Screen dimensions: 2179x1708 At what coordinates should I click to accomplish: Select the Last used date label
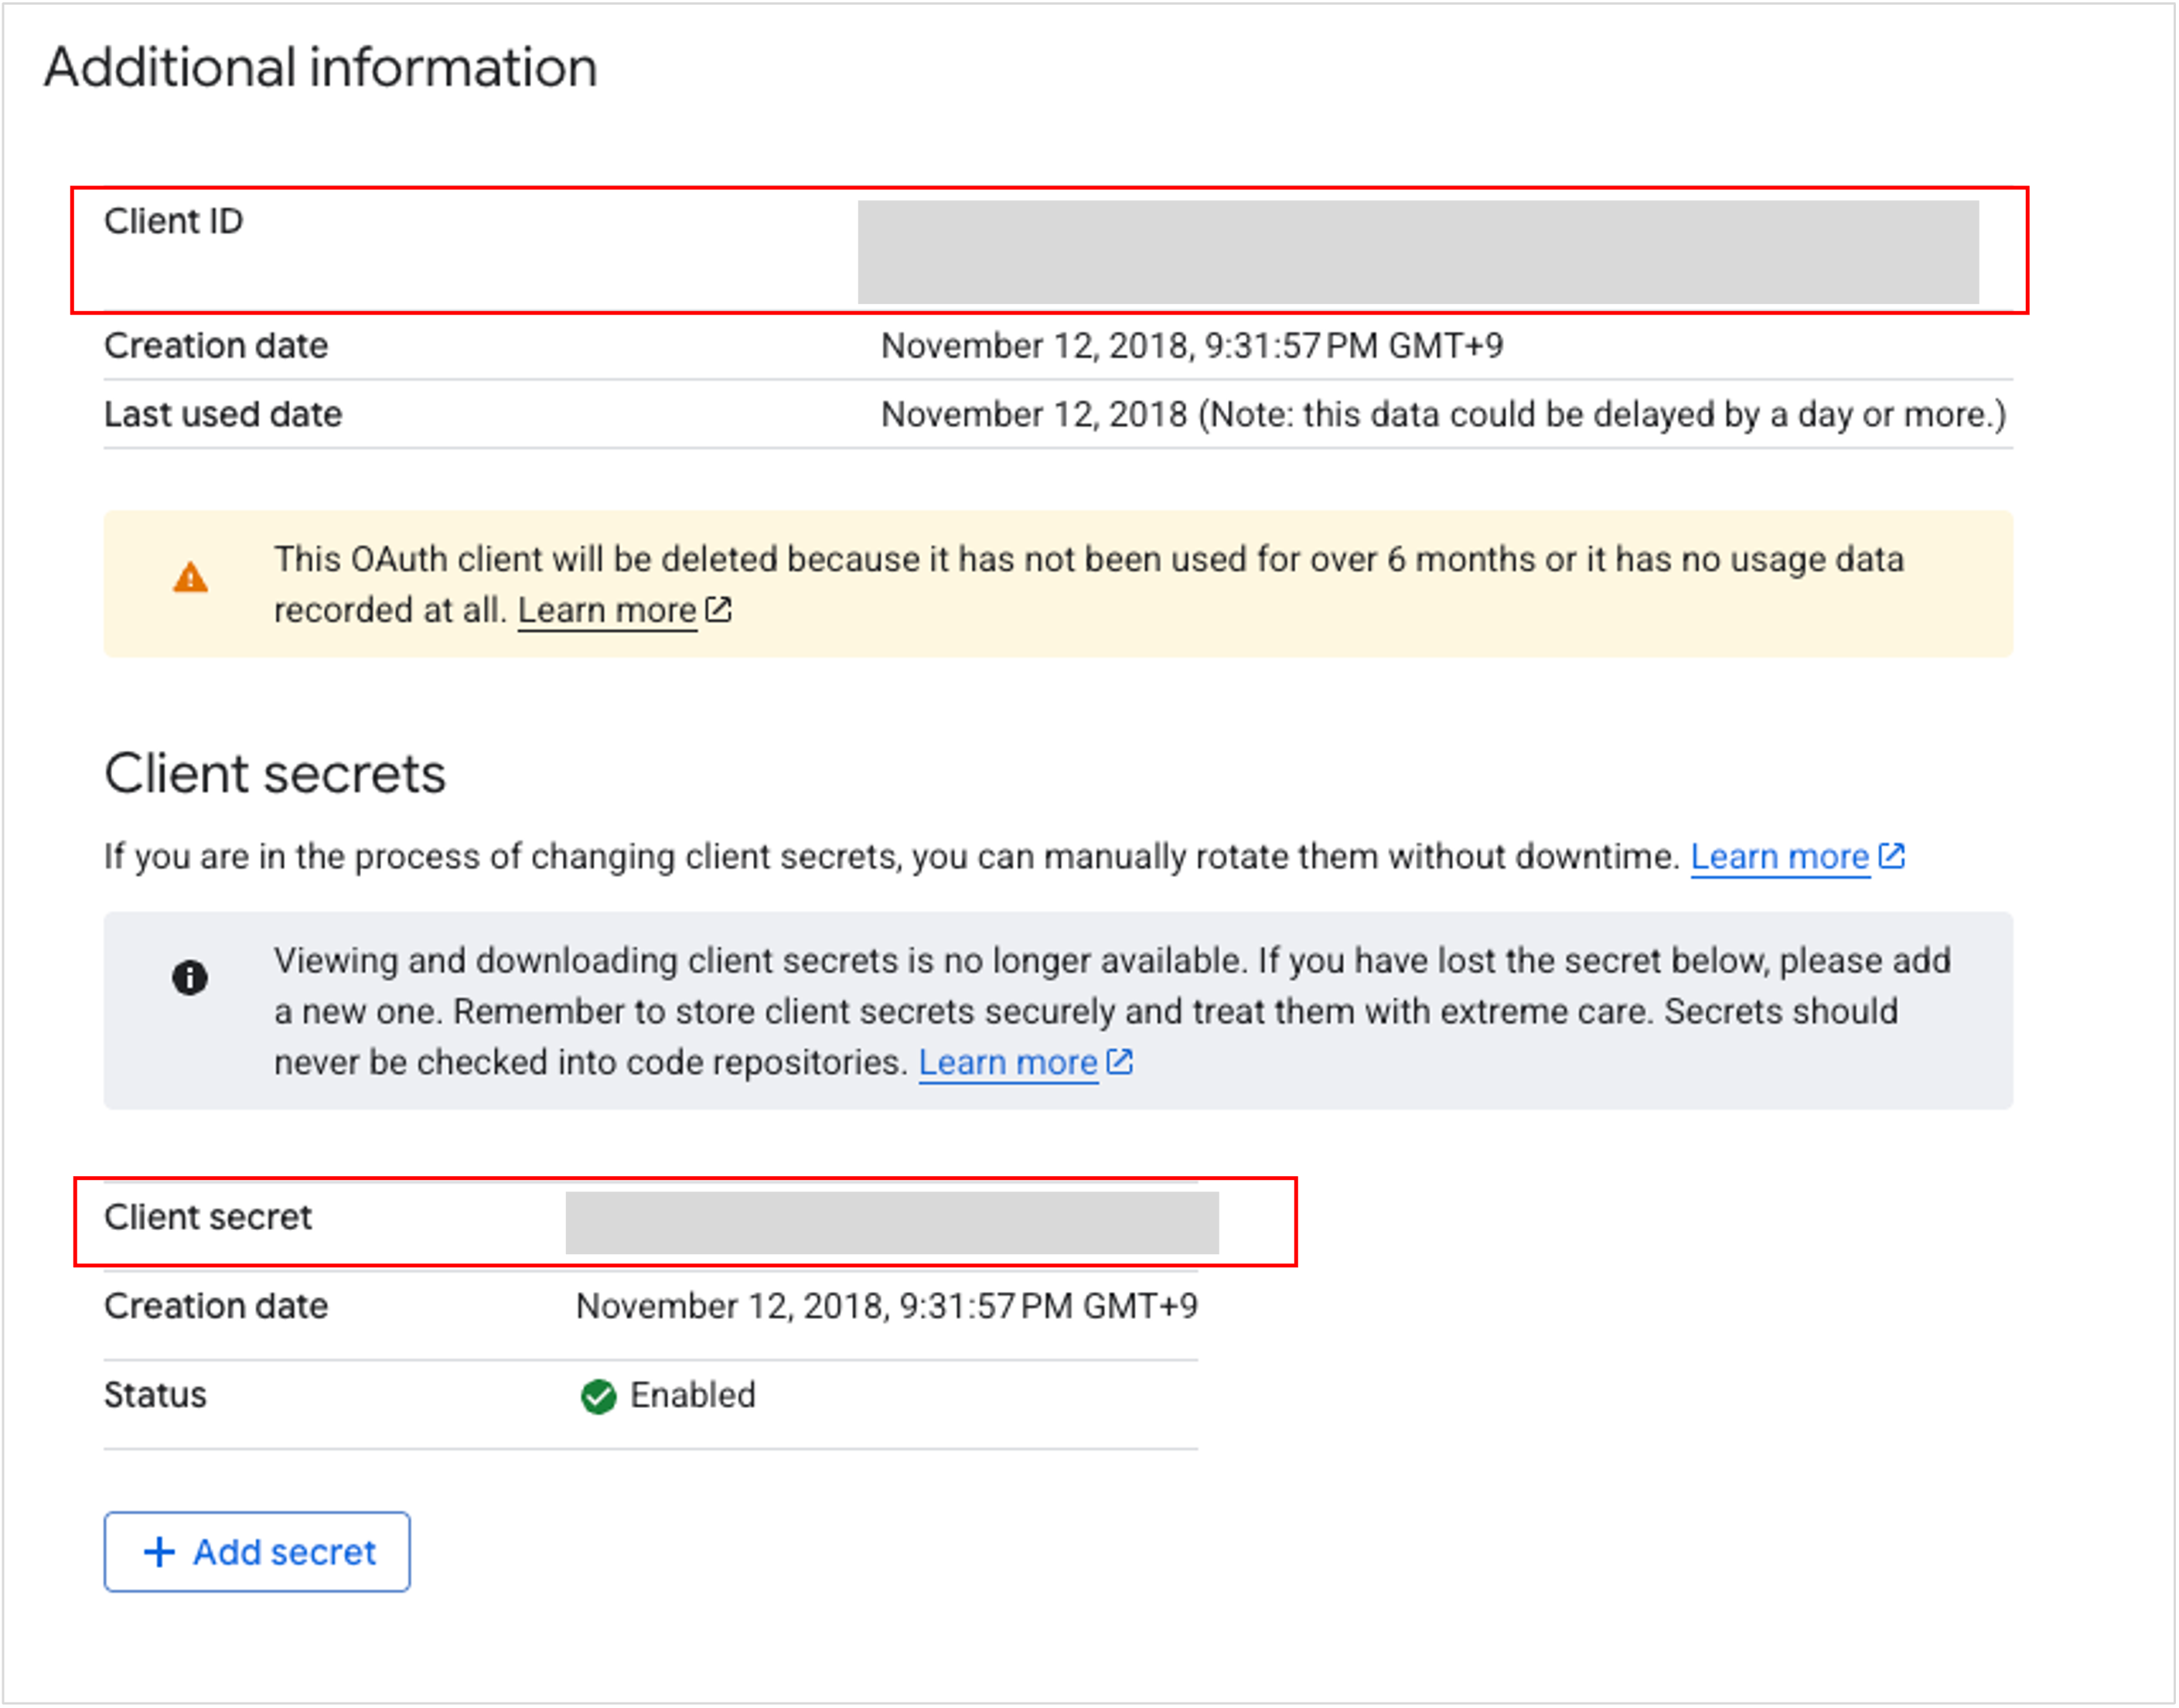pyautogui.click(x=223, y=414)
